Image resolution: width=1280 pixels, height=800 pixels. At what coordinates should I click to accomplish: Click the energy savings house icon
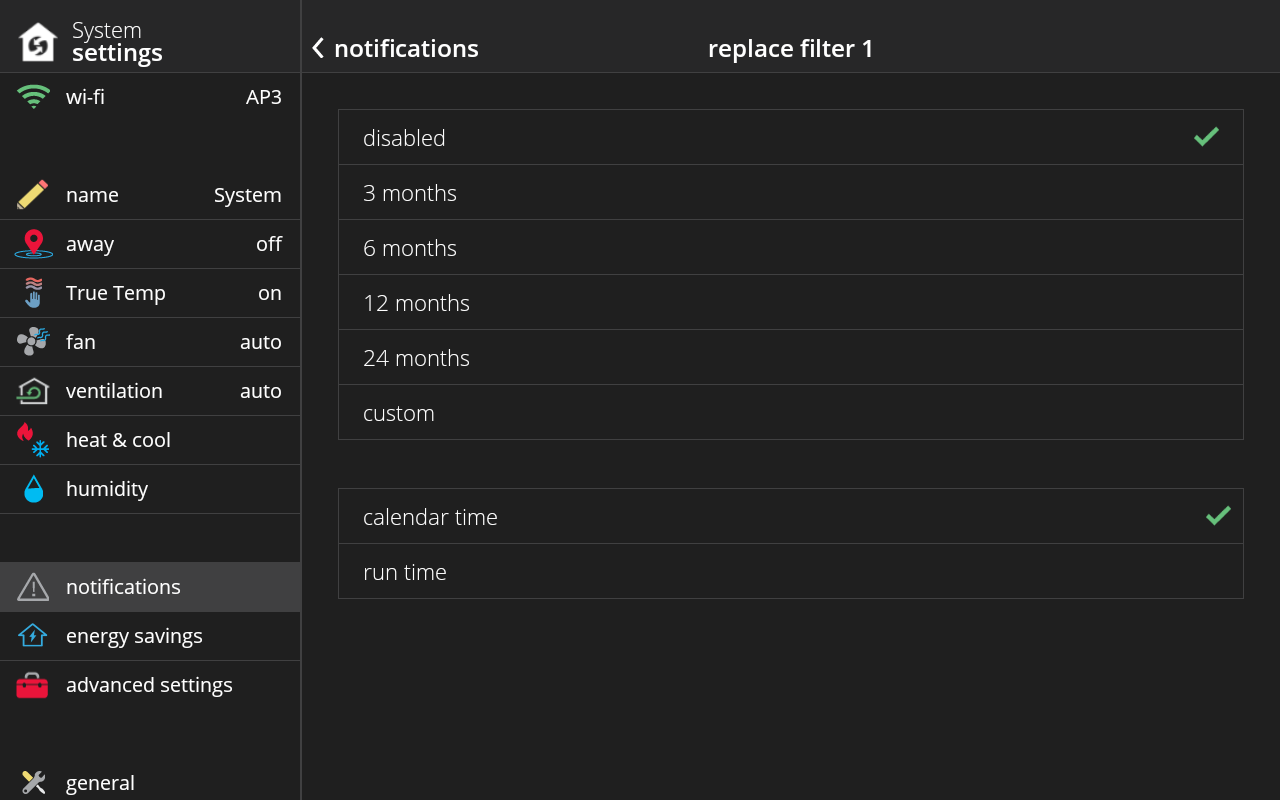click(x=33, y=636)
